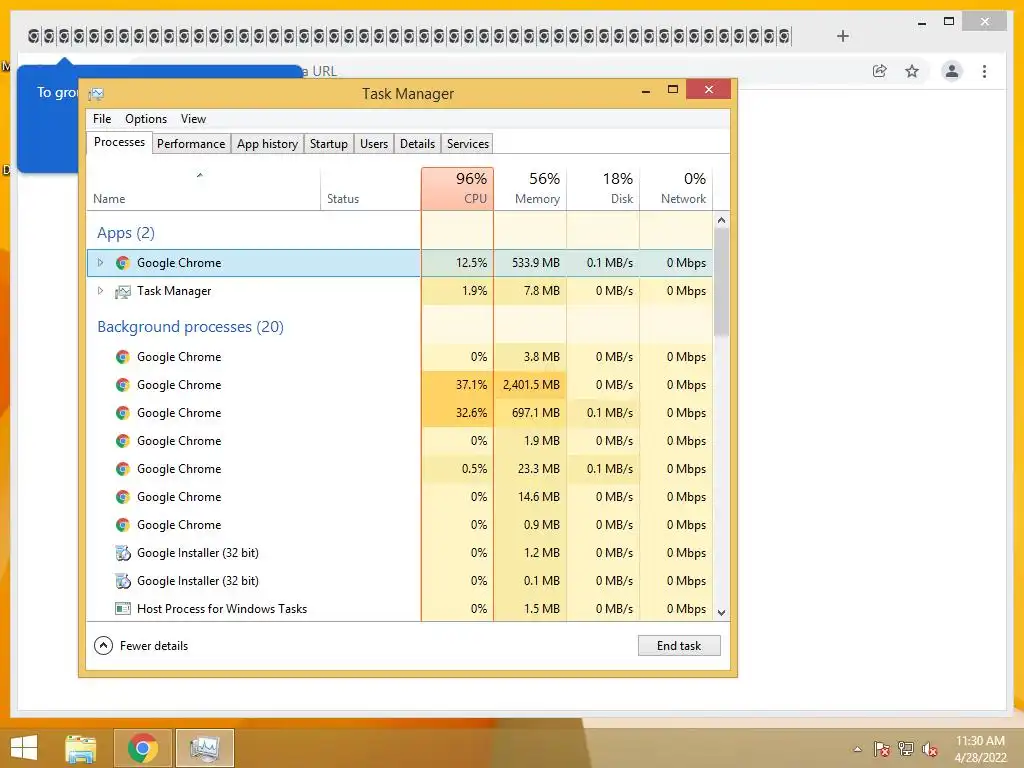1024x768 pixels.
Task: Open View menu in Task Manager
Action: point(193,119)
